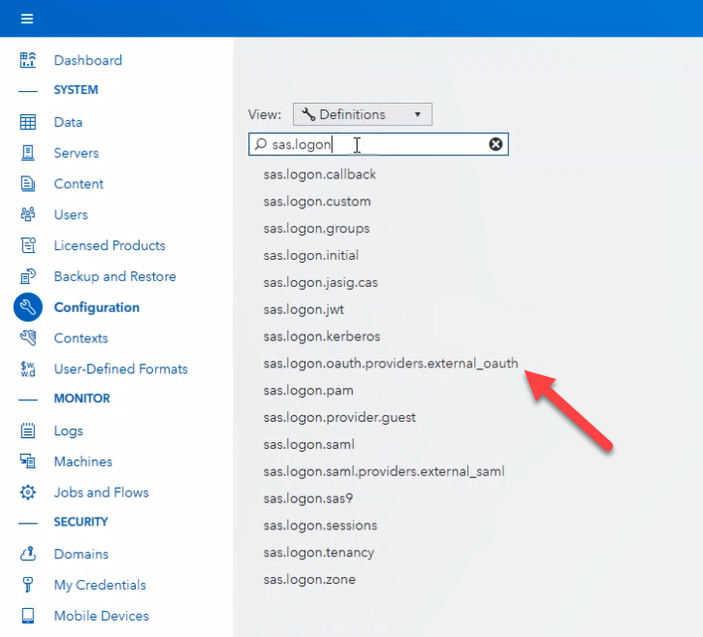Go to the Machines label
The image size is (703, 637).
[x=83, y=461]
